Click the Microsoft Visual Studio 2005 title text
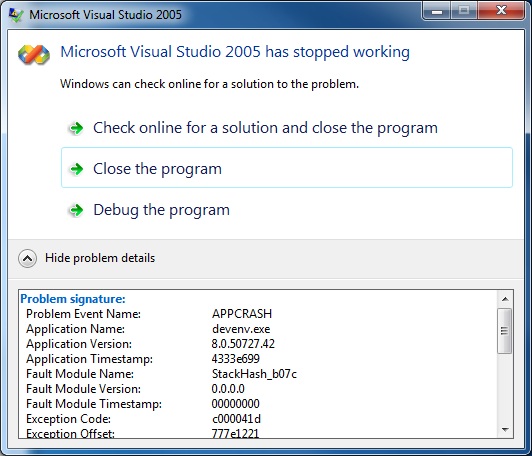 click(x=106, y=15)
